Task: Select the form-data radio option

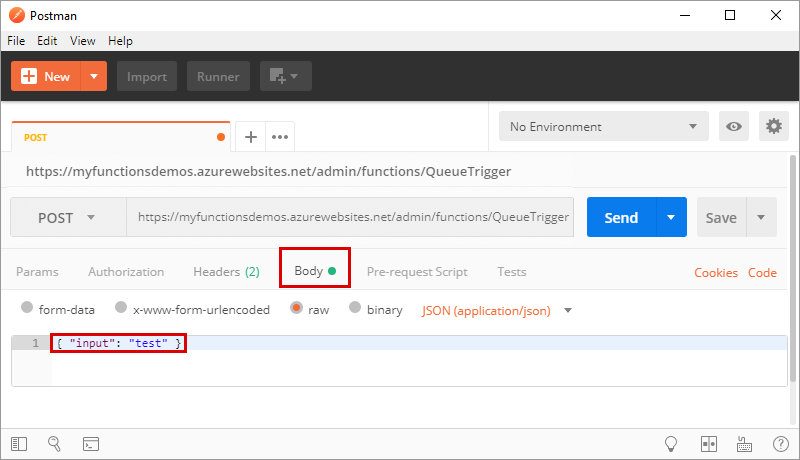Action: [27, 308]
